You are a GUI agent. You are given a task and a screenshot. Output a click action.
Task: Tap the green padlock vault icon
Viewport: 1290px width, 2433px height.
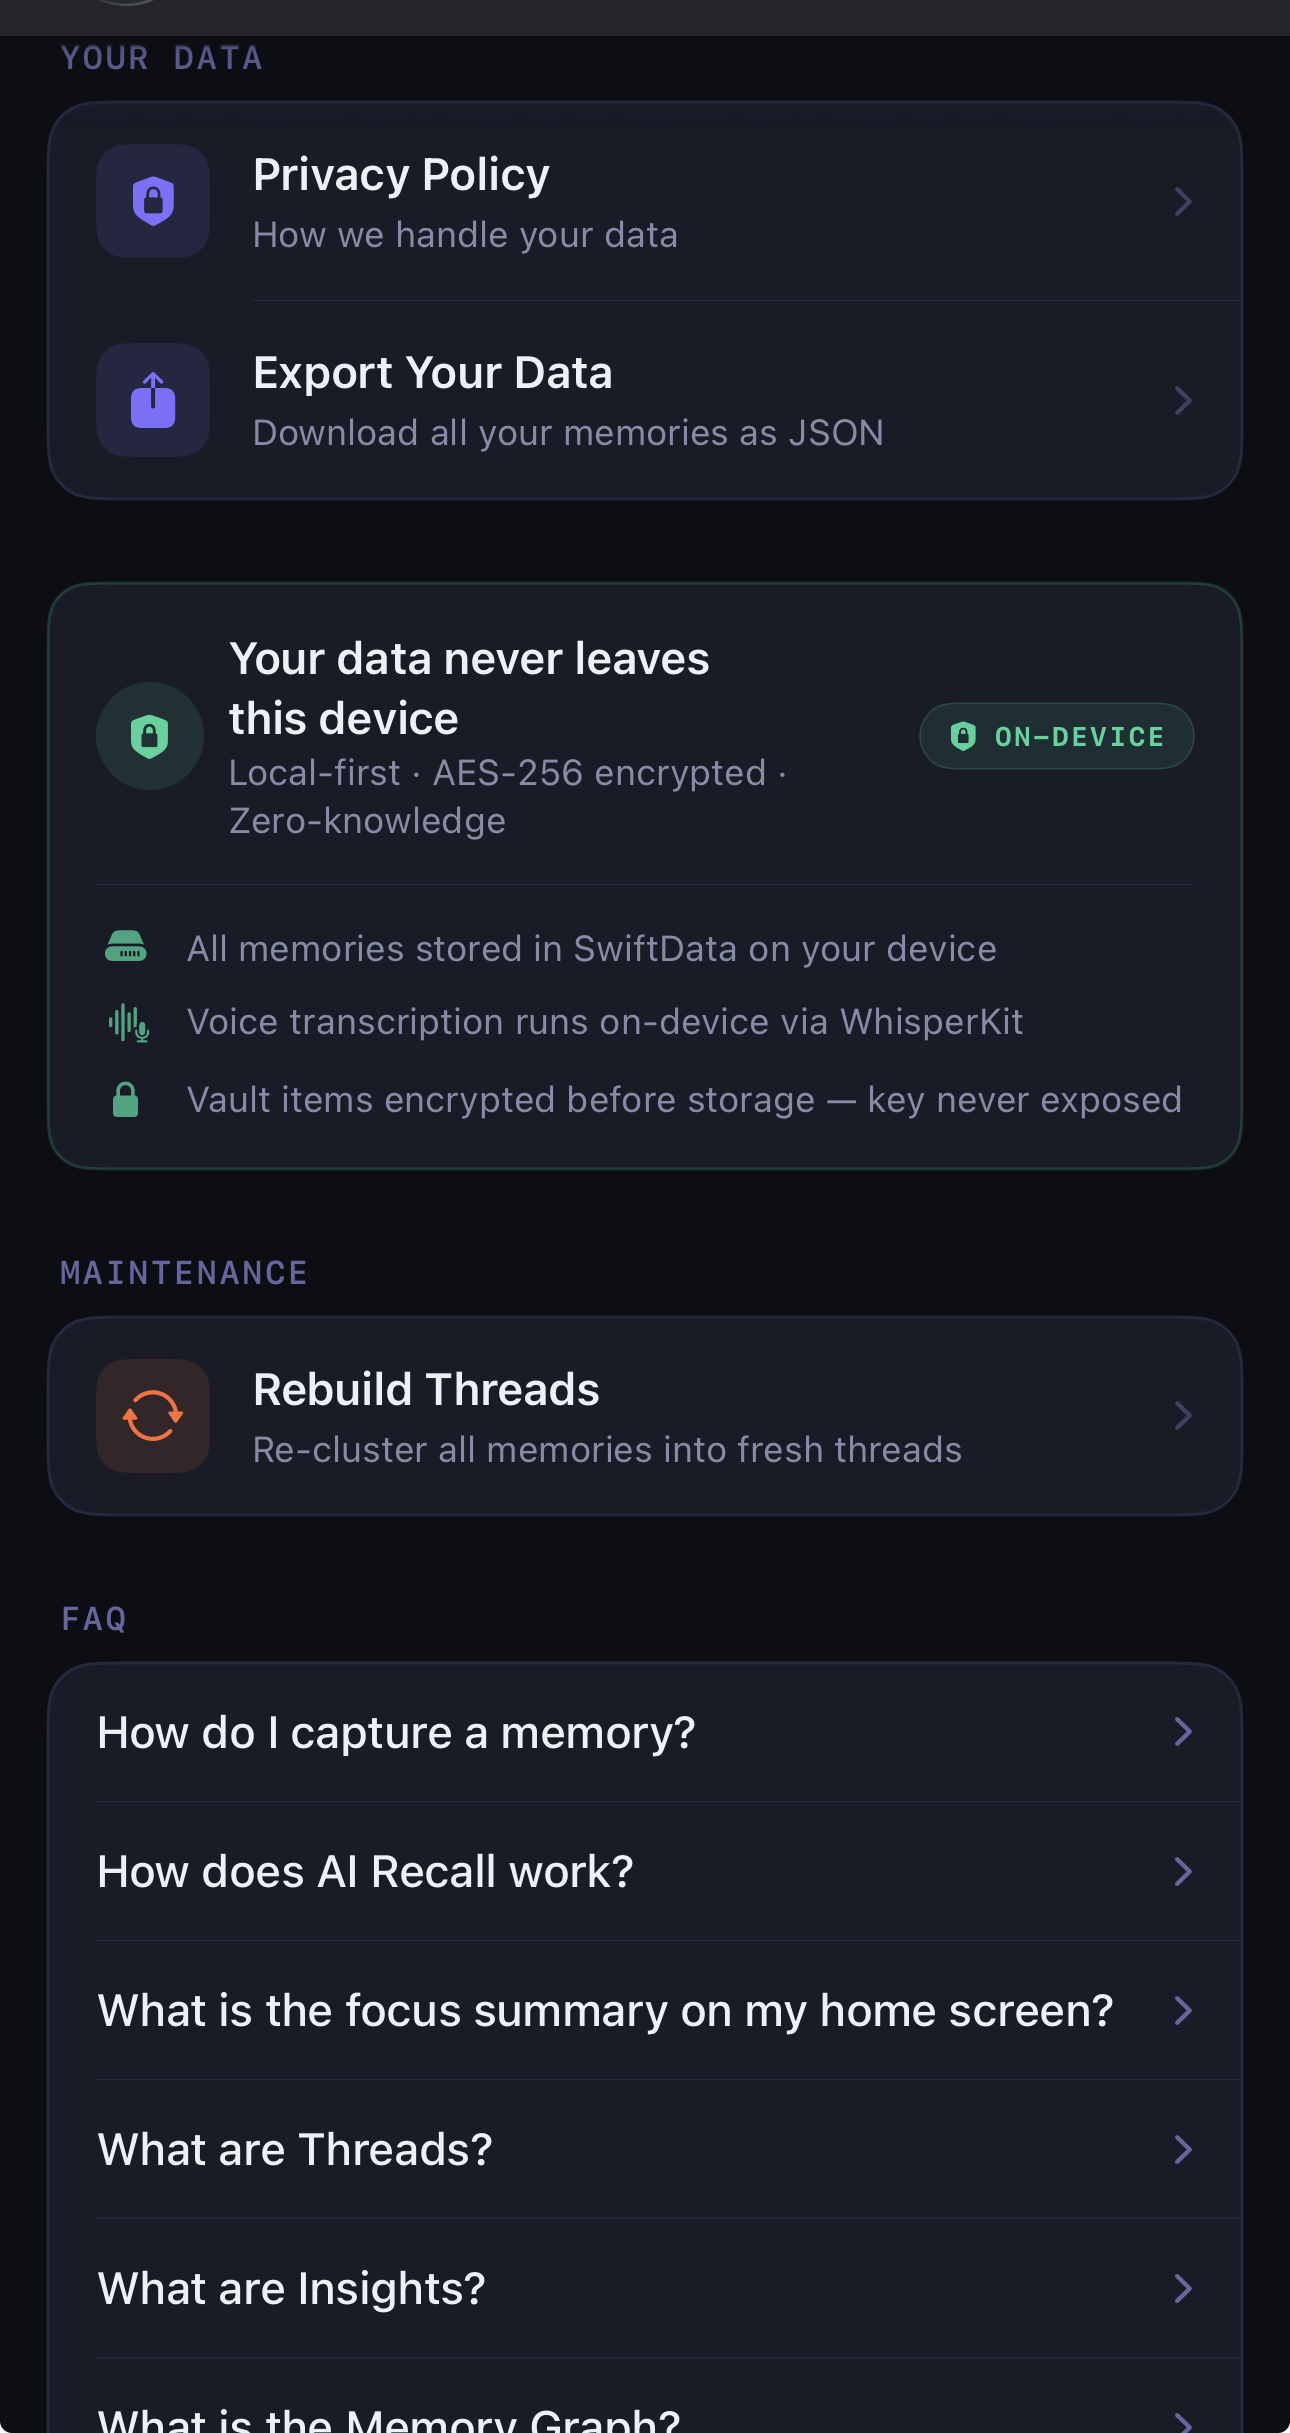click(126, 1099)
